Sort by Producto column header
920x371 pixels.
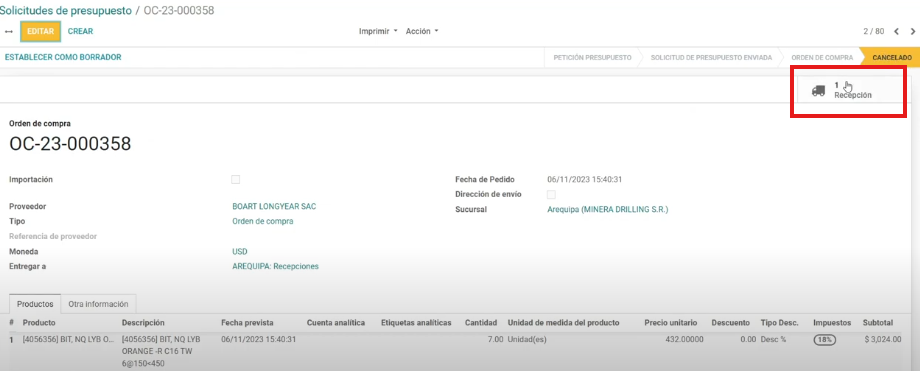coord(39,323)
